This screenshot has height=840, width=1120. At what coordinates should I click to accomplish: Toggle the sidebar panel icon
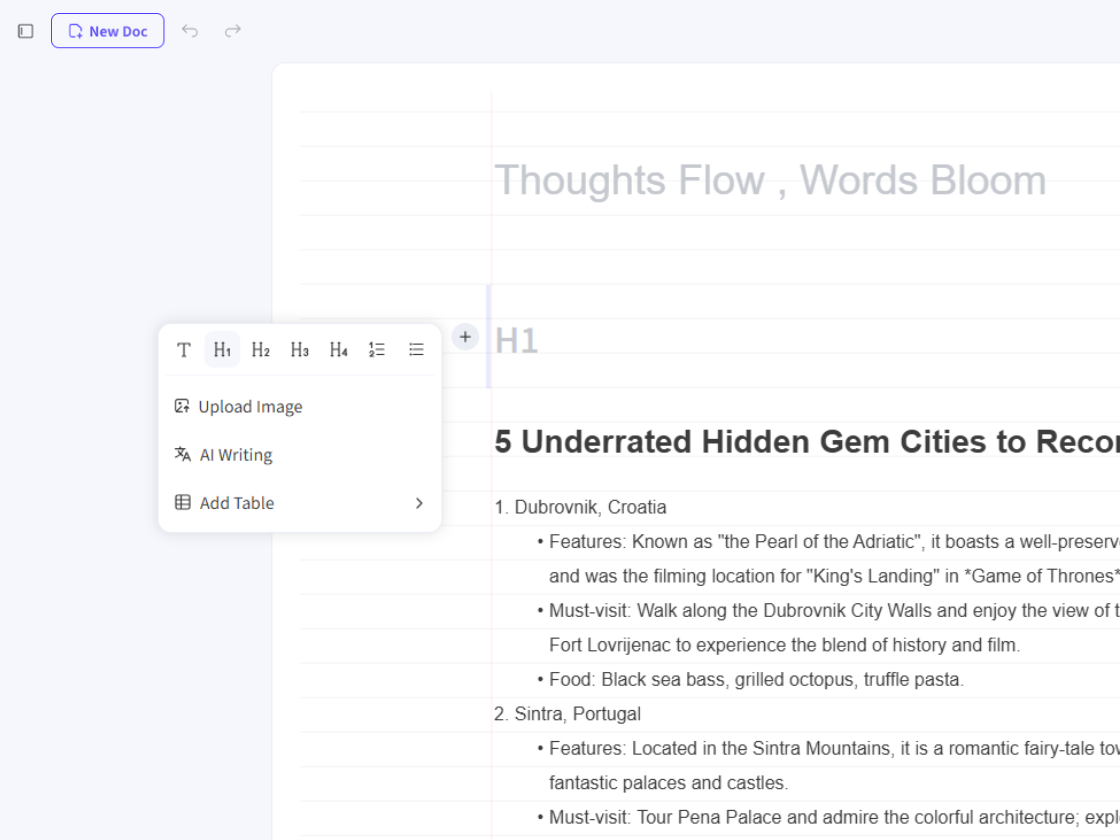[26, 31]
